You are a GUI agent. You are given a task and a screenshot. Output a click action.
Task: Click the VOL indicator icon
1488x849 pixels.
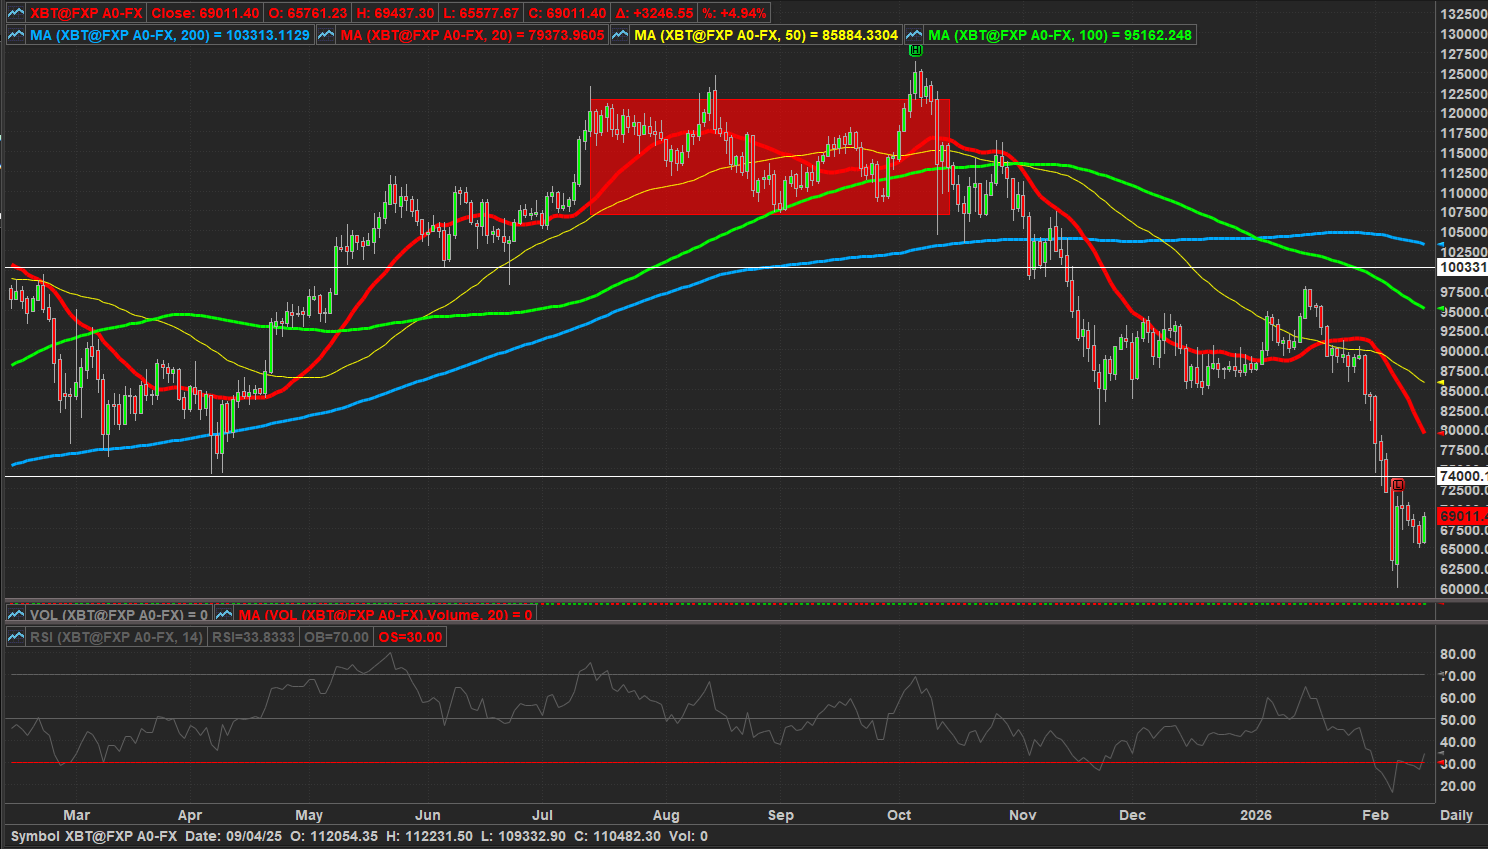coord(16,615)
